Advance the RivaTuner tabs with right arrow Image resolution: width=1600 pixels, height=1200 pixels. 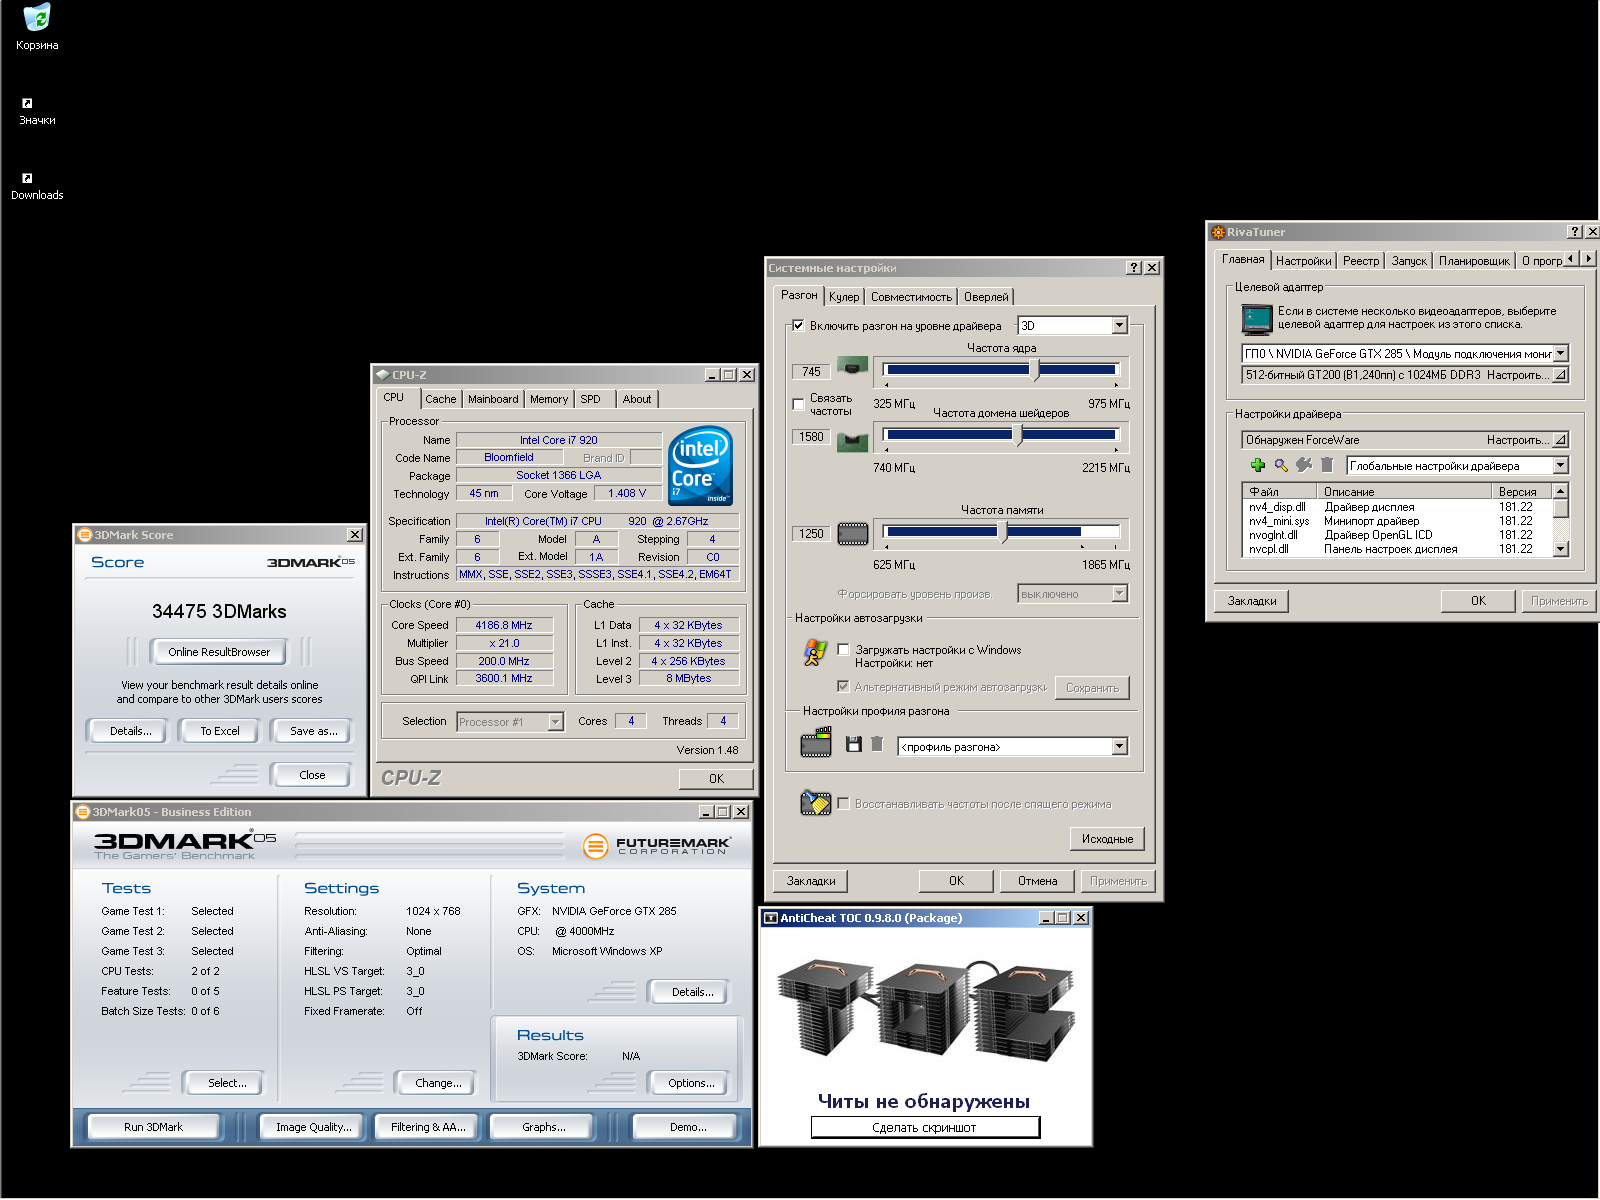[1588, 258]
